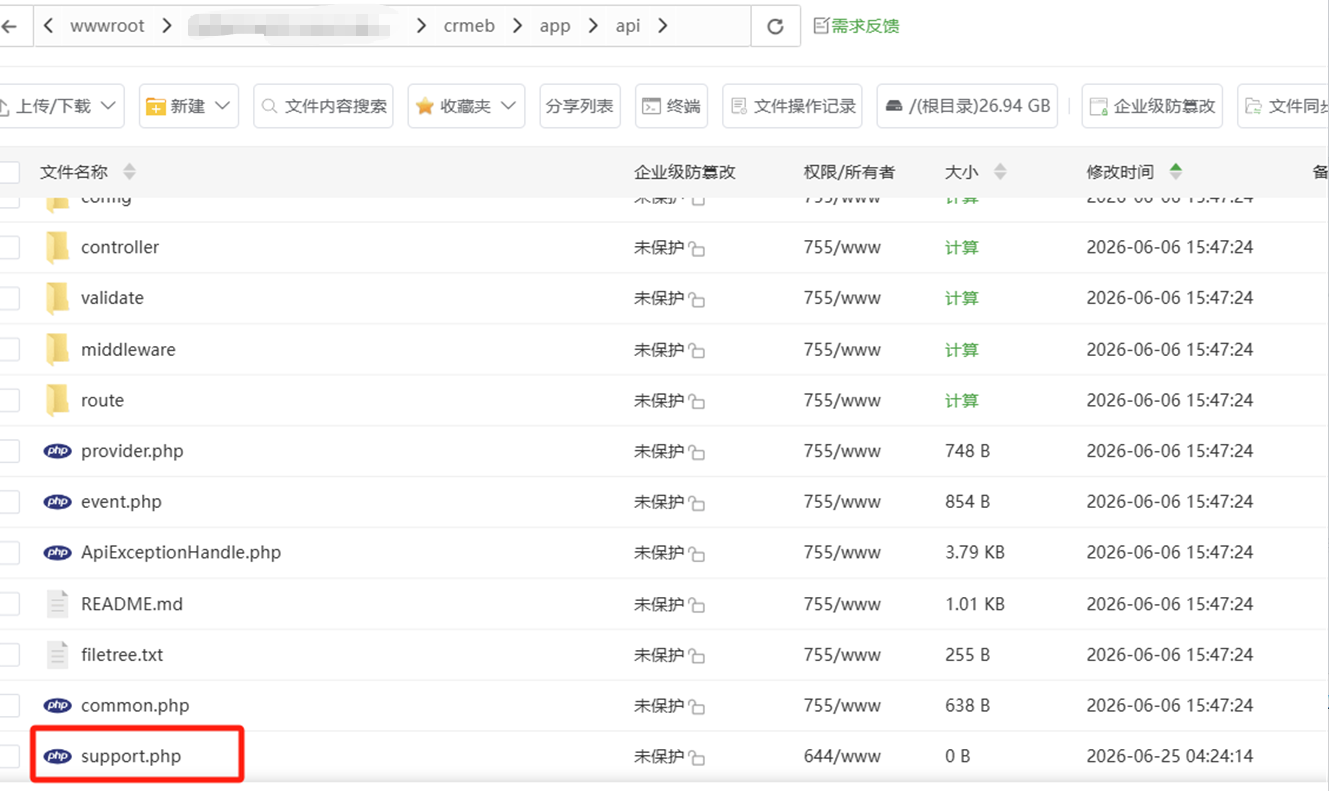Click the refresh icon beside the path bar
The height and width of the screenshot is (791, 1329).
[x=775, y=27]
